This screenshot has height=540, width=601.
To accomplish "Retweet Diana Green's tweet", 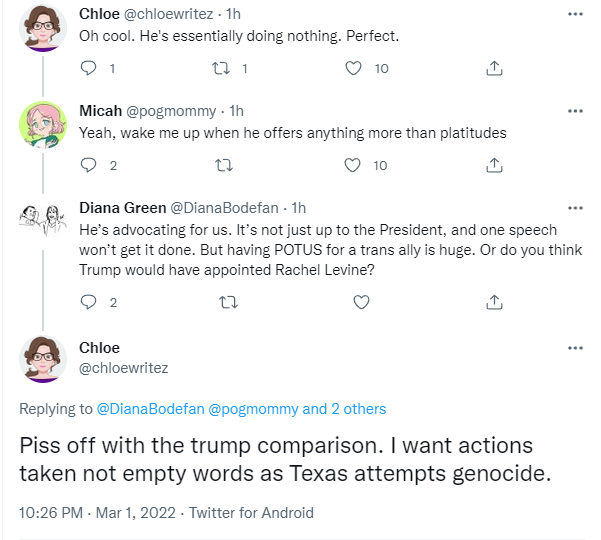I will pos(228,302).
